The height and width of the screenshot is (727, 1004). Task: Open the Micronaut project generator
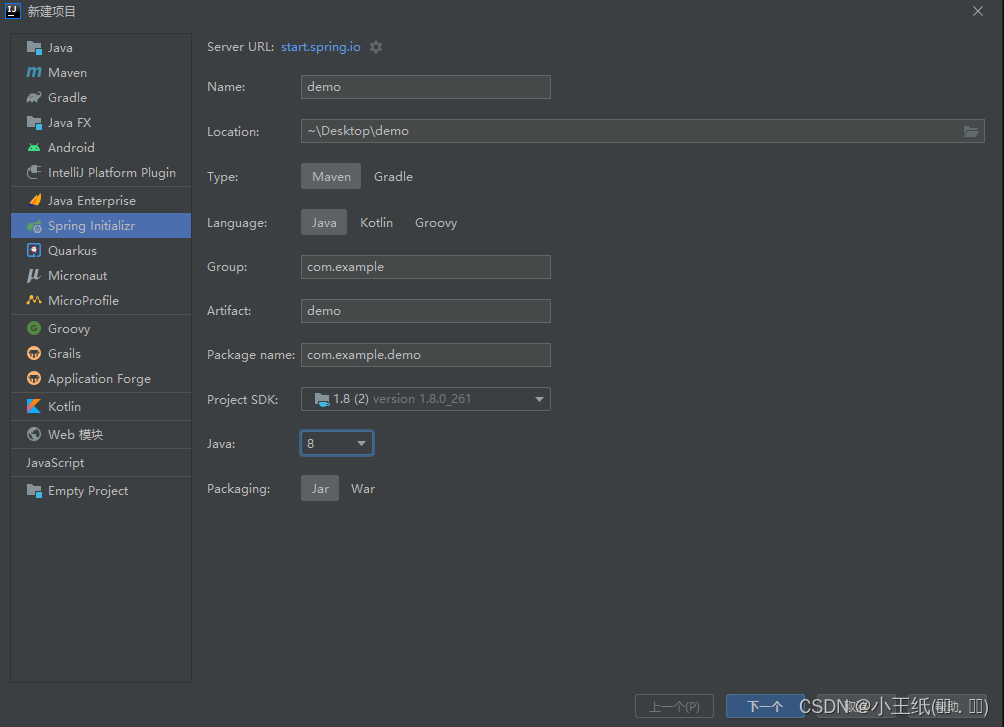tap(78, 275)
